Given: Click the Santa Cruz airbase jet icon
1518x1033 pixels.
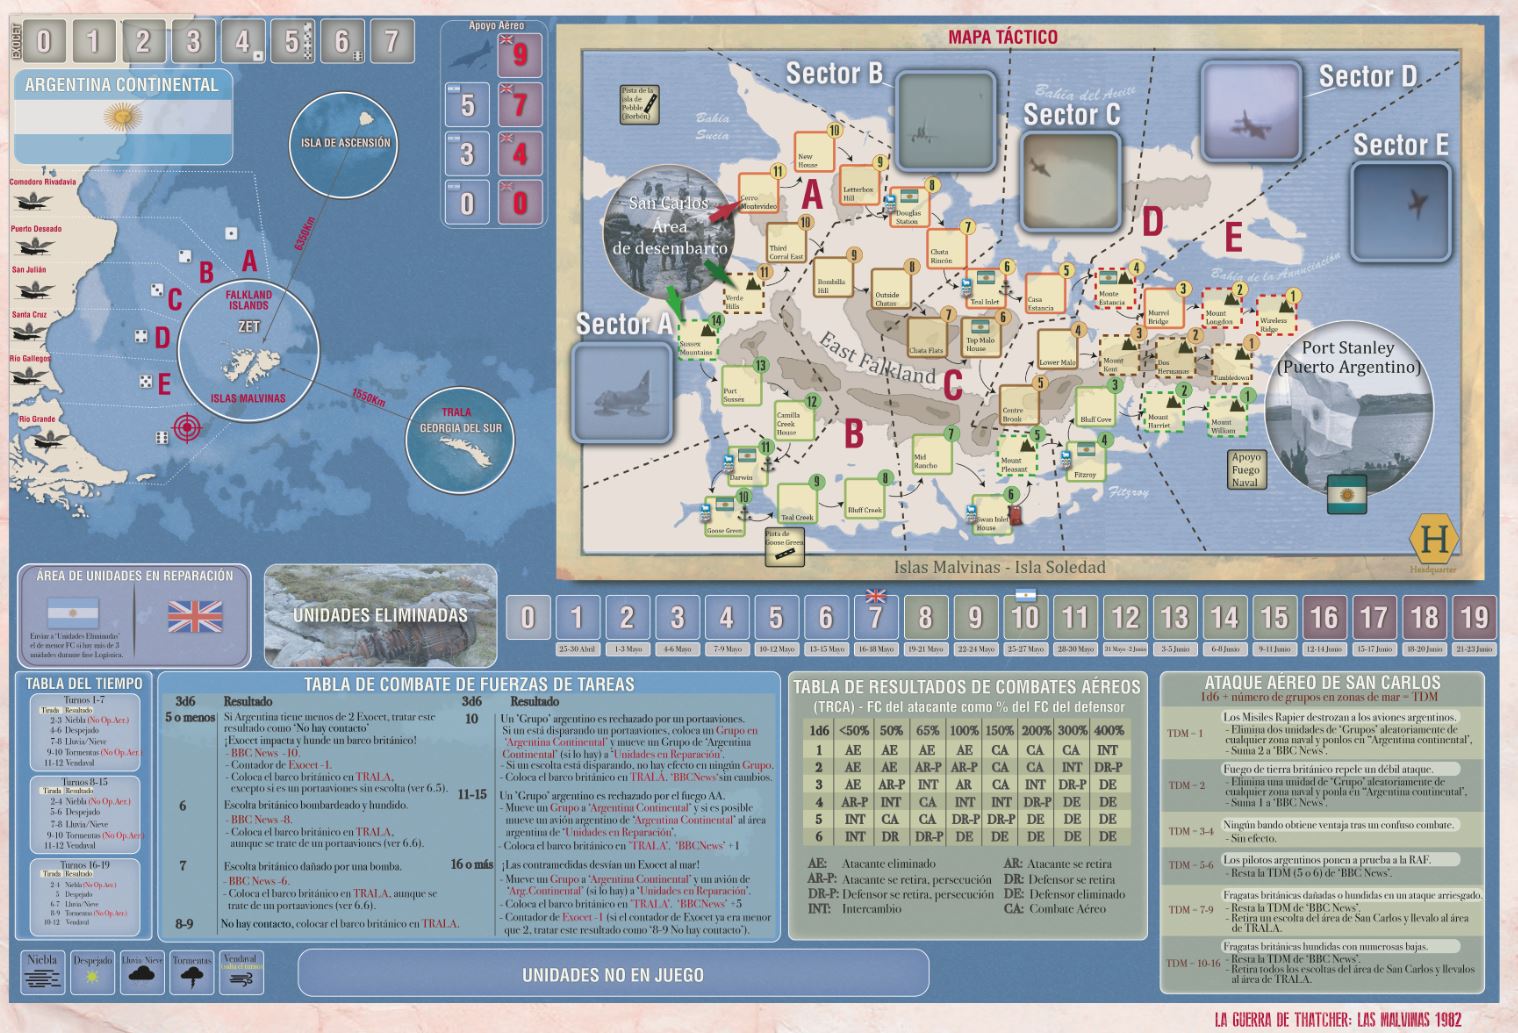Looking at the screenshot, I should (30, 334).
